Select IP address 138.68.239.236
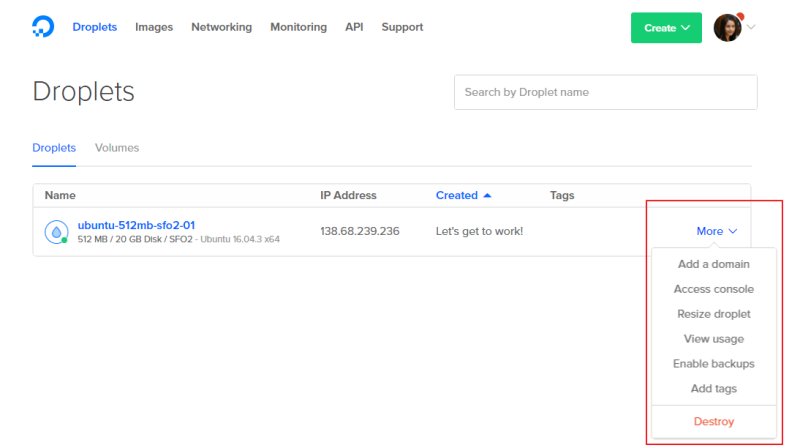Image resolution: width=800 pixels, height=448 pixels. pyautogui.click(x=360, y=231)
